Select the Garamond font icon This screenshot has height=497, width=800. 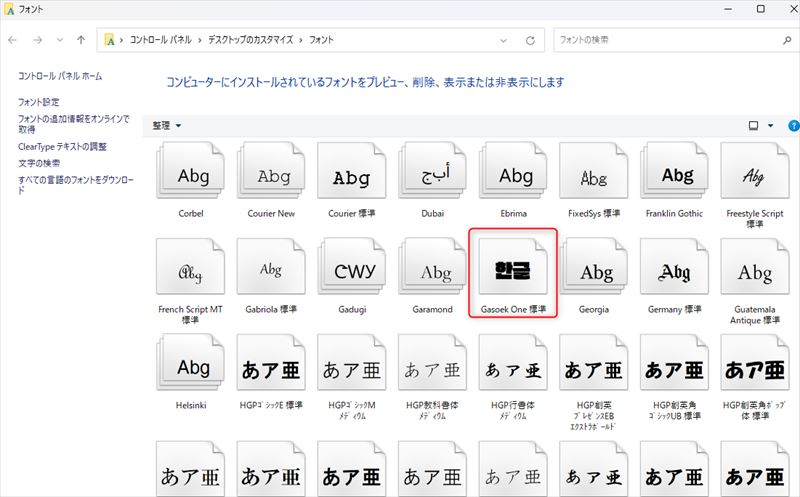tap(432, 266)
